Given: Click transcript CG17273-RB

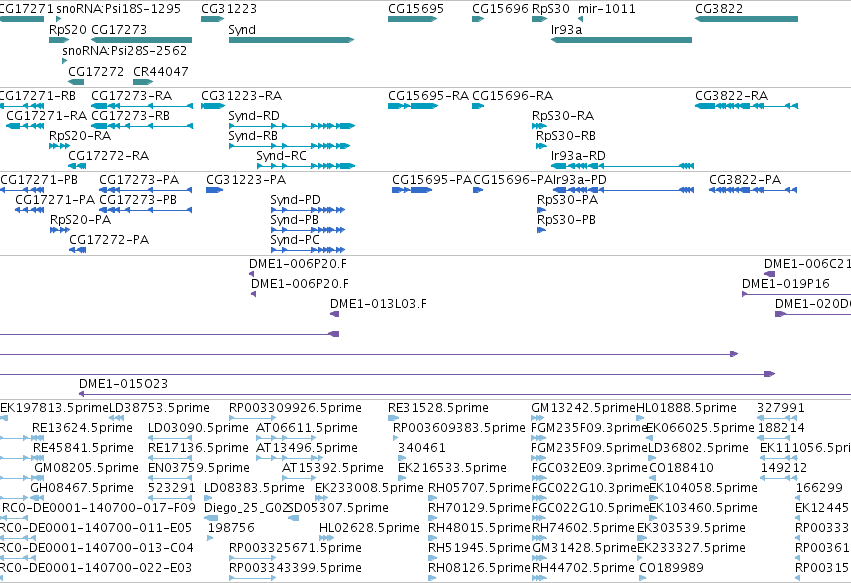Looking at the screenshot, I should pyautogui.click(x=142, y=126).
